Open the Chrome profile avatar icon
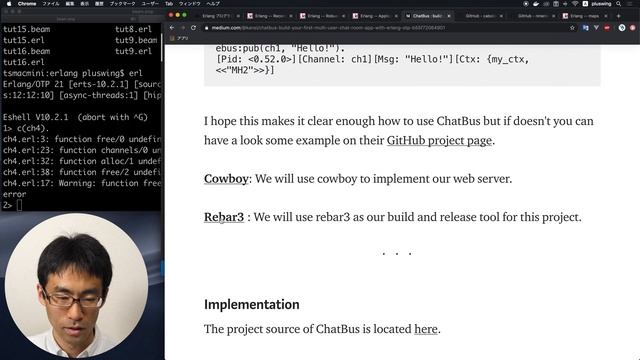The width and height of the screenshot is (640, 360). click(622, 28)
